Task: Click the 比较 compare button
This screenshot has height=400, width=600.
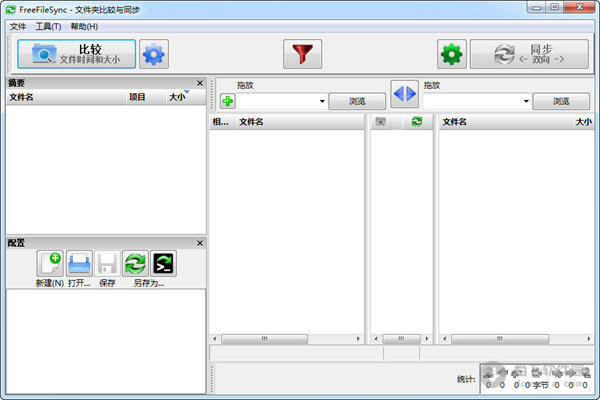Action: [77, 54]
